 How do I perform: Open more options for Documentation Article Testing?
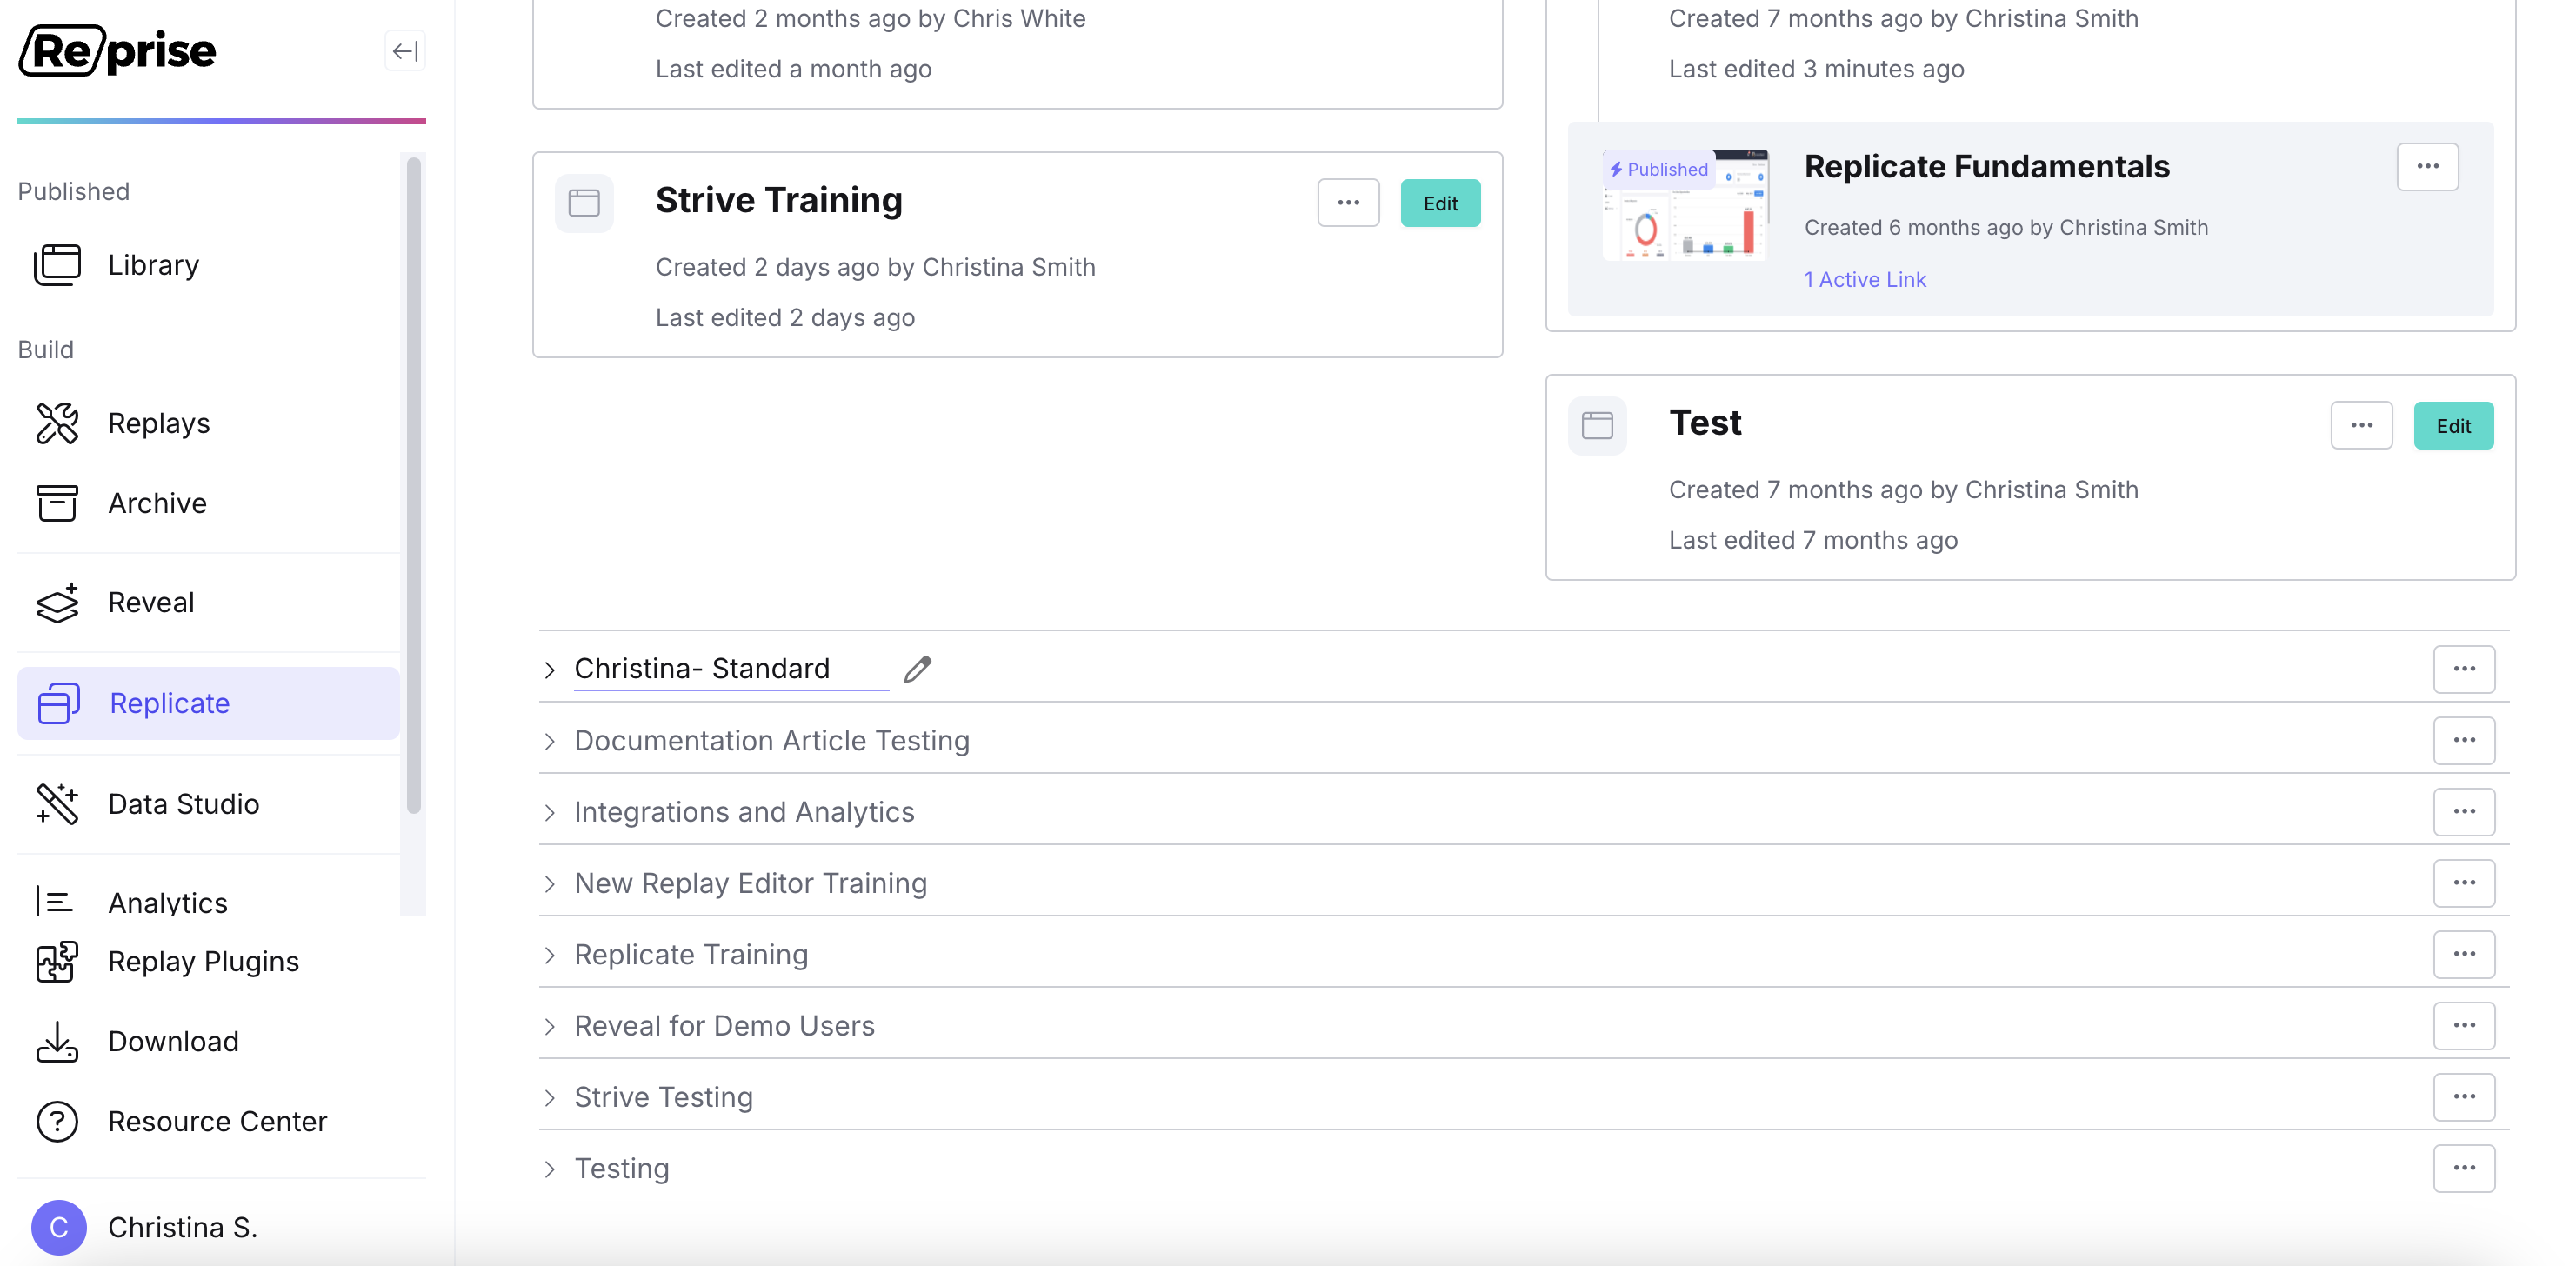[2464, 741]
